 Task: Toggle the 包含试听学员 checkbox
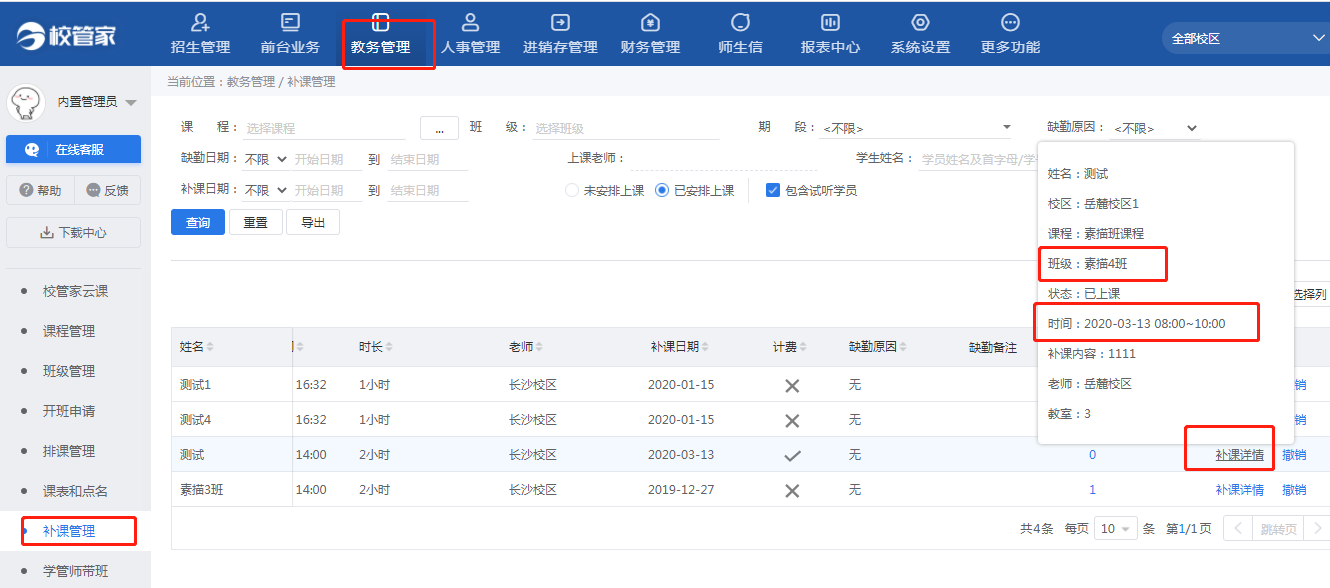tap(772, 190)
